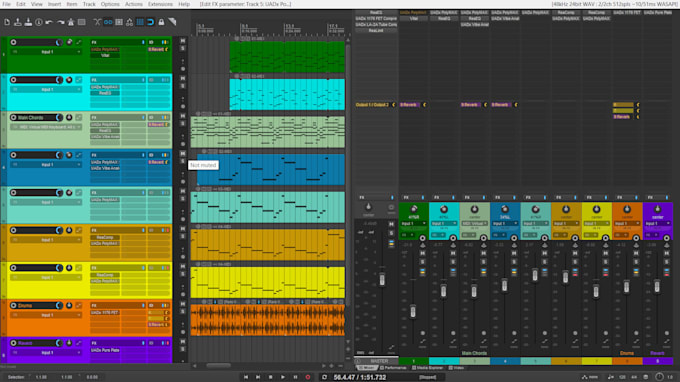
Task: Open Input 1 dropdown on Reverb track
Action: pyautogui.click(x=47, y=353)
